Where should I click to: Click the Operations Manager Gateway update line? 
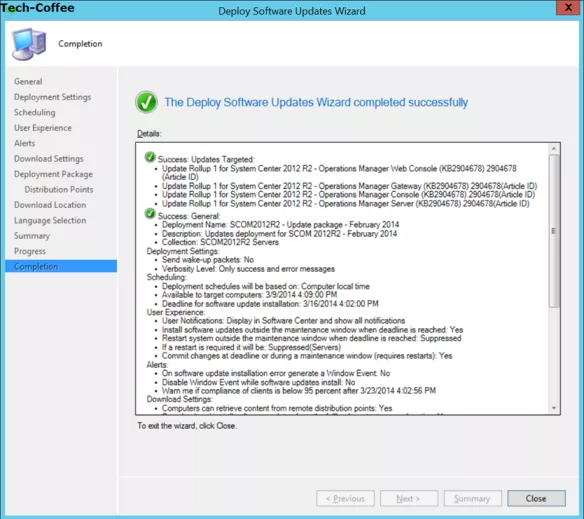pos(349,186)
